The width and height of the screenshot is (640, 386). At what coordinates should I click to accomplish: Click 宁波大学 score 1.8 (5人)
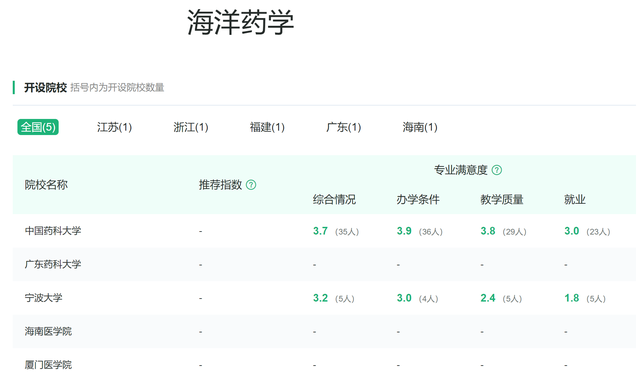coord(585,298)
